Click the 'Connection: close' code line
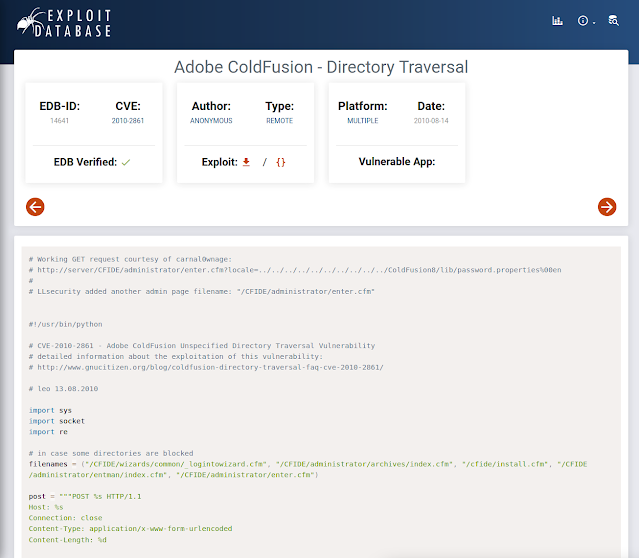The image size is (639, 558). [66, 518]
